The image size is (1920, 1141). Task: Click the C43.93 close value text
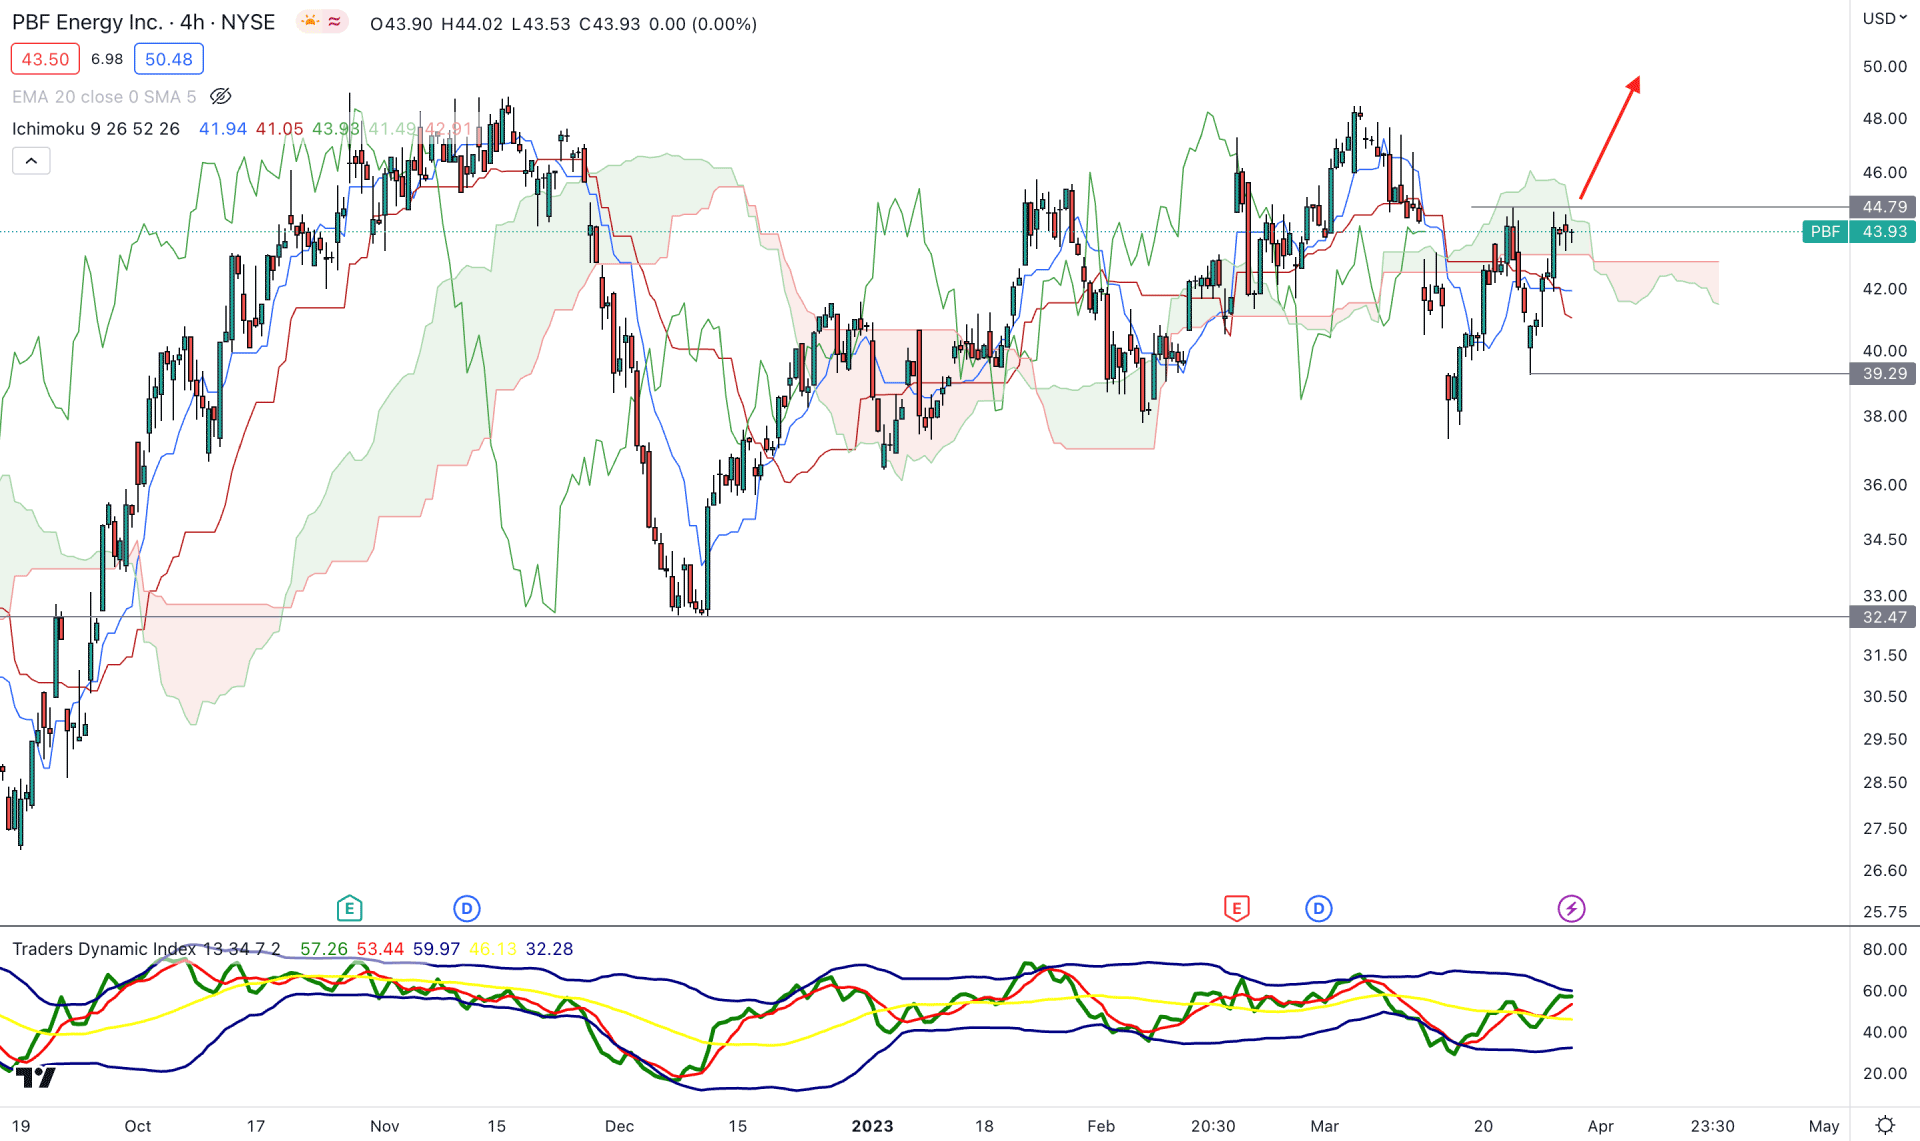[x=609, y=23]
